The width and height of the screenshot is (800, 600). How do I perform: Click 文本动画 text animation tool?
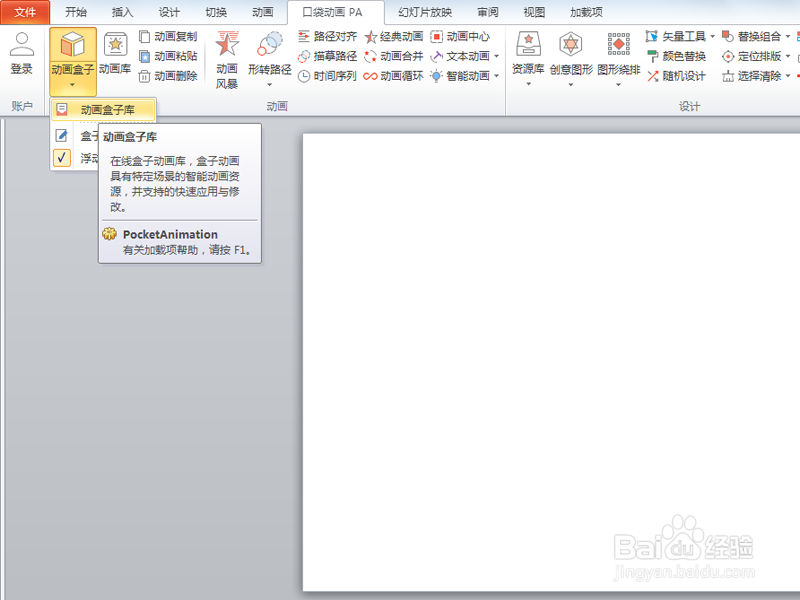tap(460, 56)
